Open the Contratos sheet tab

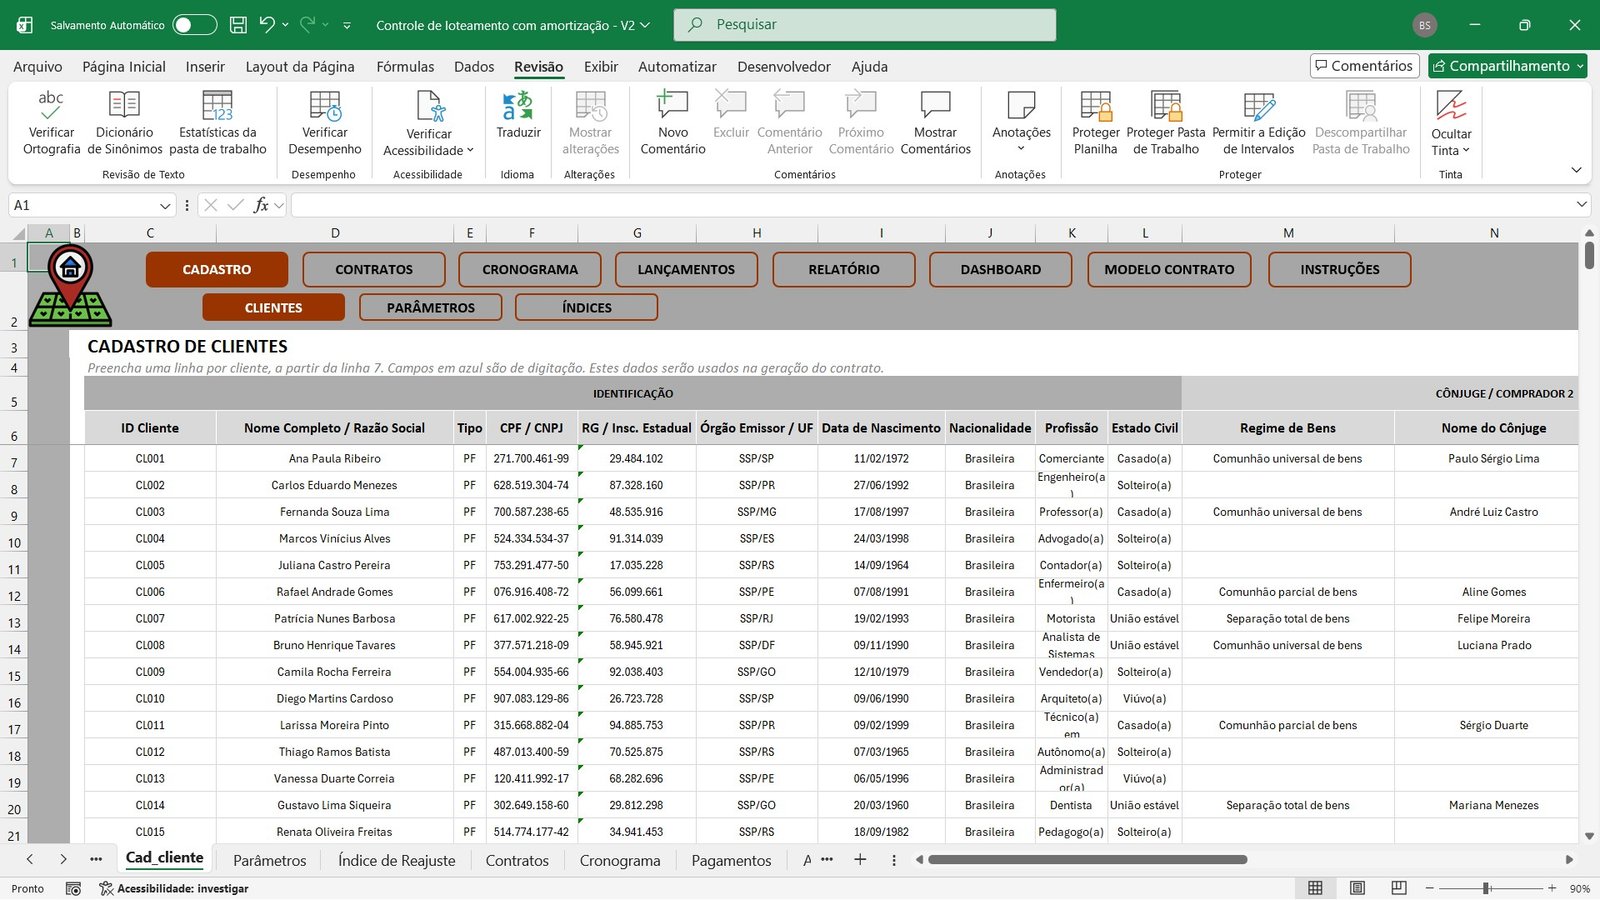[517, 860]
